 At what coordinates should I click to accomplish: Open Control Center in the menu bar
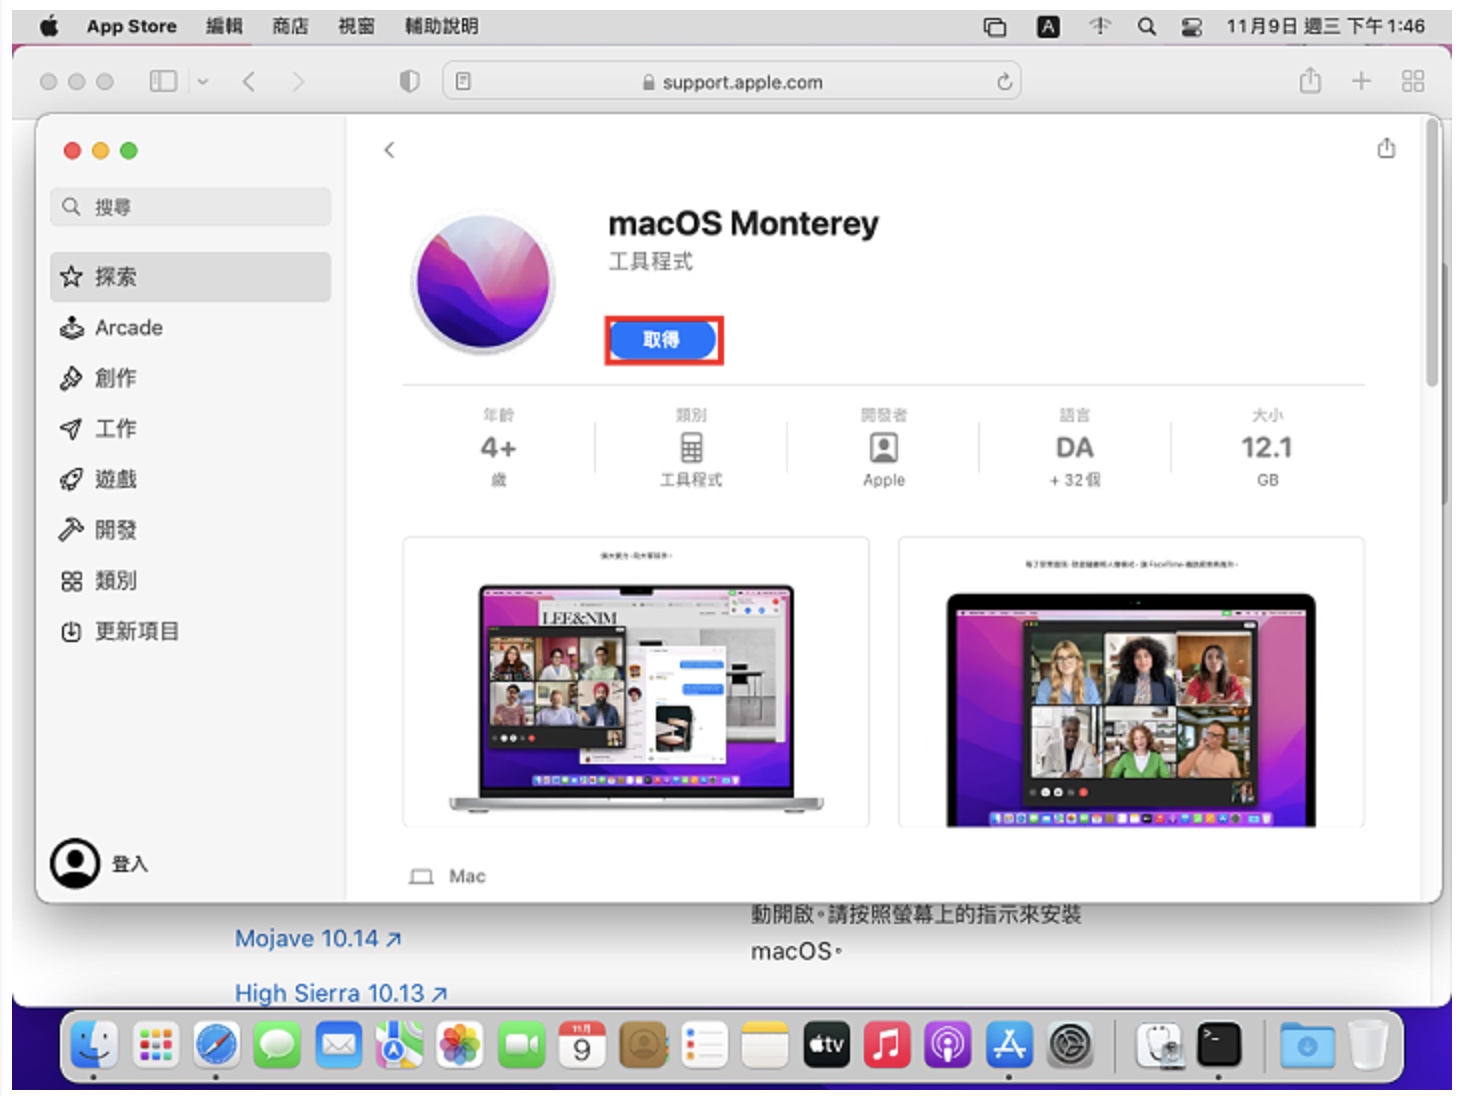[1192, 27]
